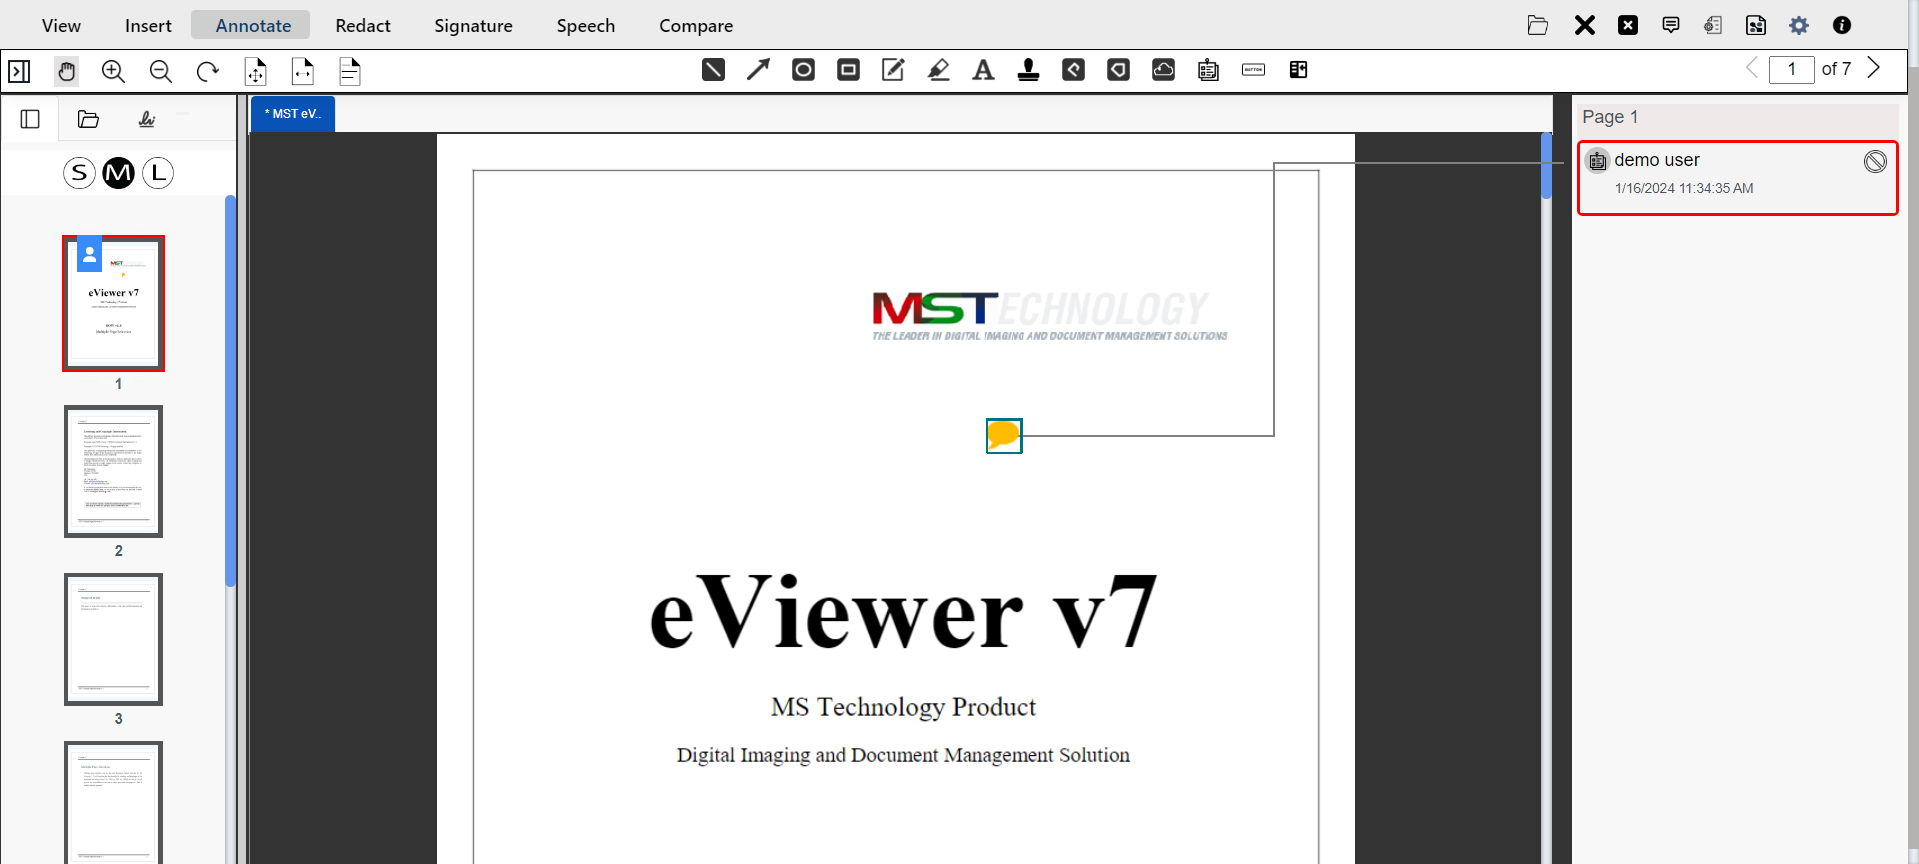Open the Compare menu tab
Image resolution: width=1919 pixels, height=864 pixels.
tap(696, 25)
